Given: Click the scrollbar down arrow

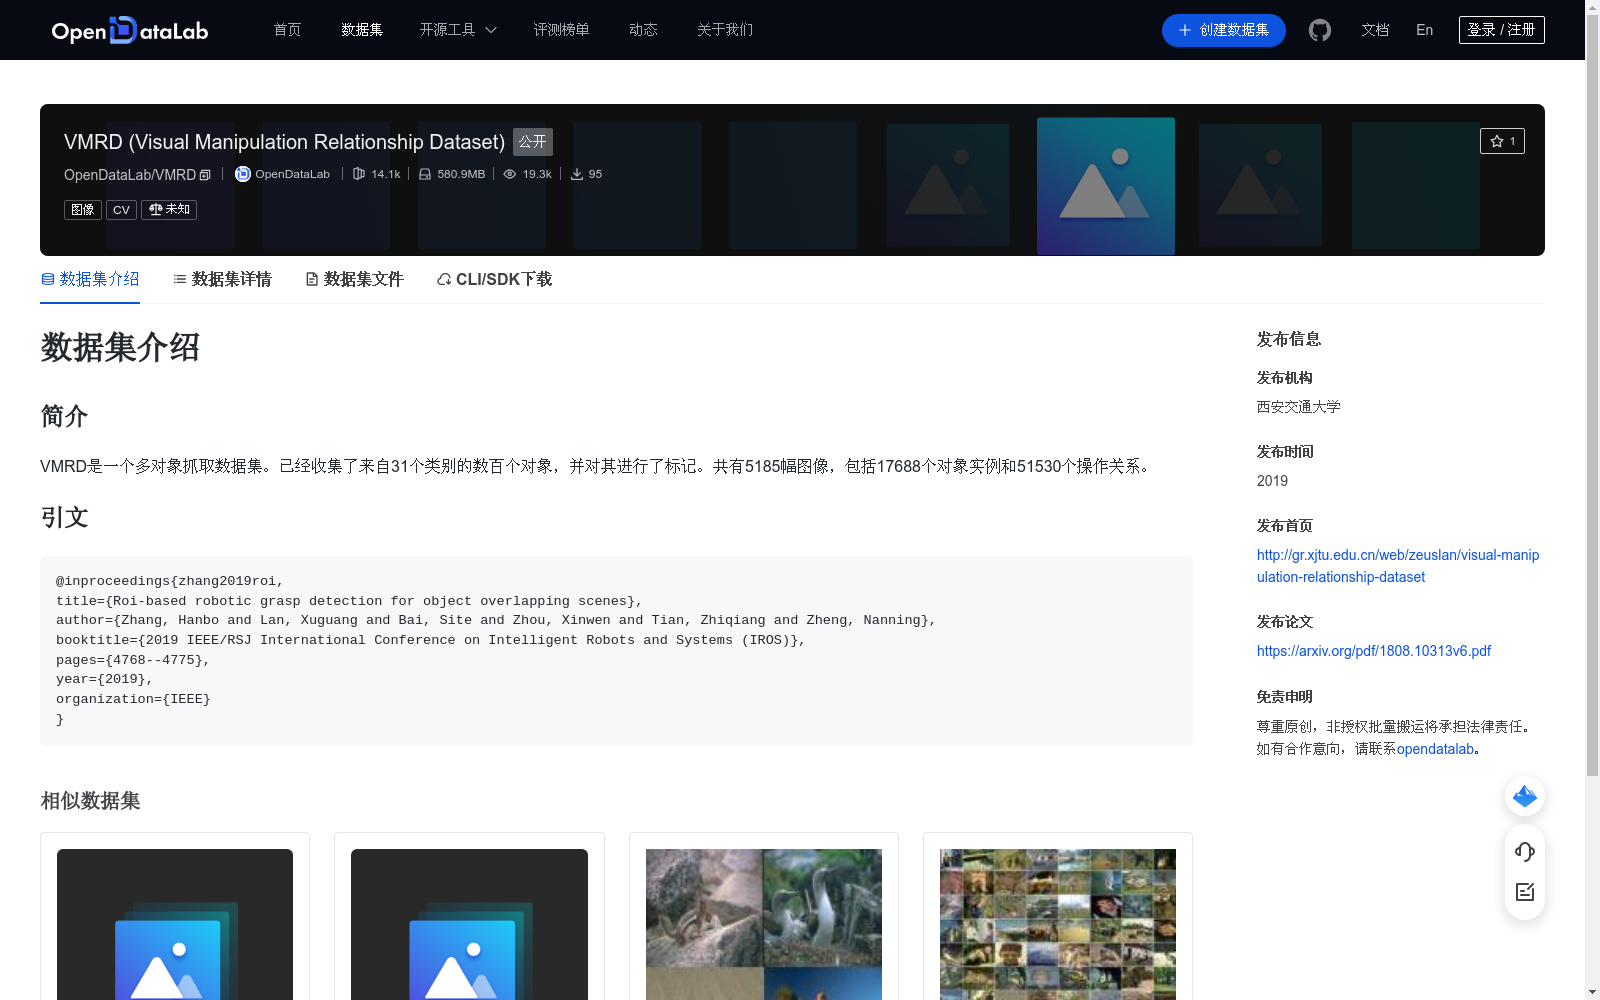Looking at the screenshot, I should (1592, 992).
